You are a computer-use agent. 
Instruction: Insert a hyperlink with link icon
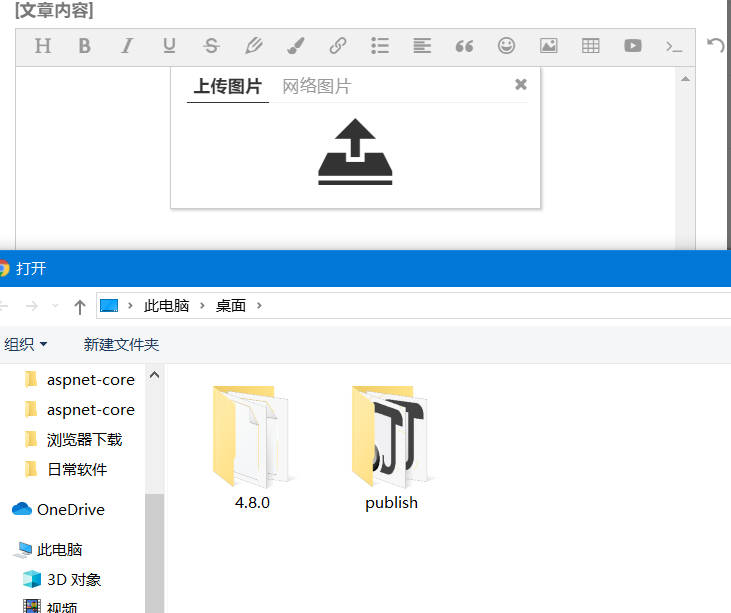coord(338,46)
